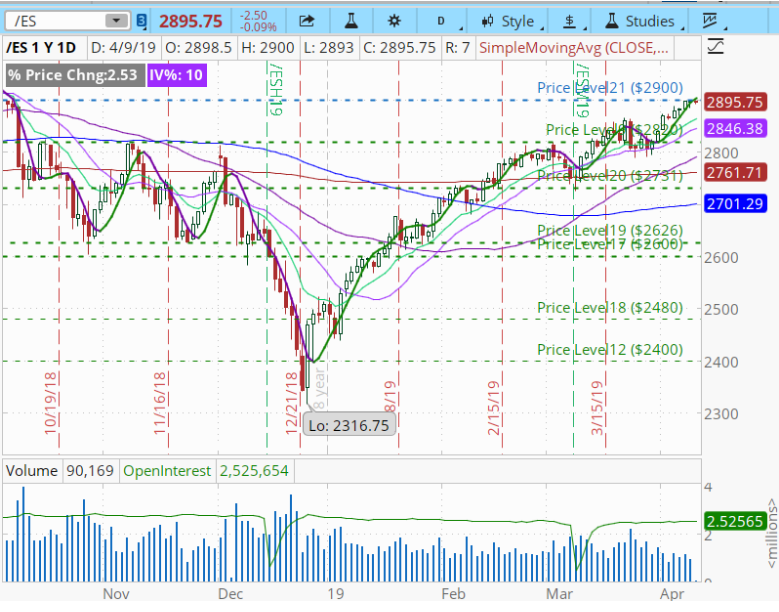Click the blue linked-window number 3 icon
779x612 pixels.
coord(142,21)
